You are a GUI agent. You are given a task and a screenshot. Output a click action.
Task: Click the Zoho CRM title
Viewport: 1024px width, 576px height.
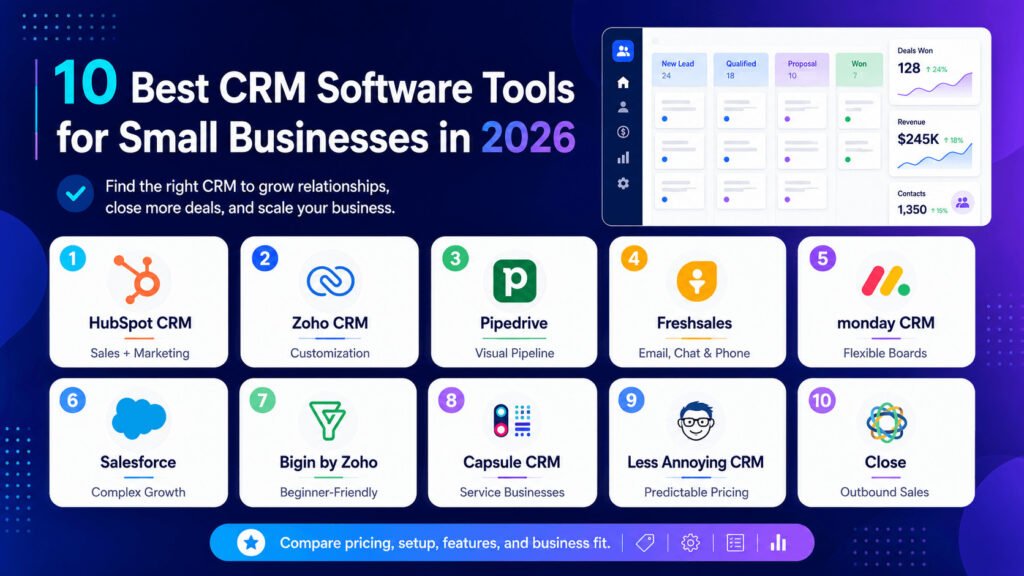[x=330, y=323]
